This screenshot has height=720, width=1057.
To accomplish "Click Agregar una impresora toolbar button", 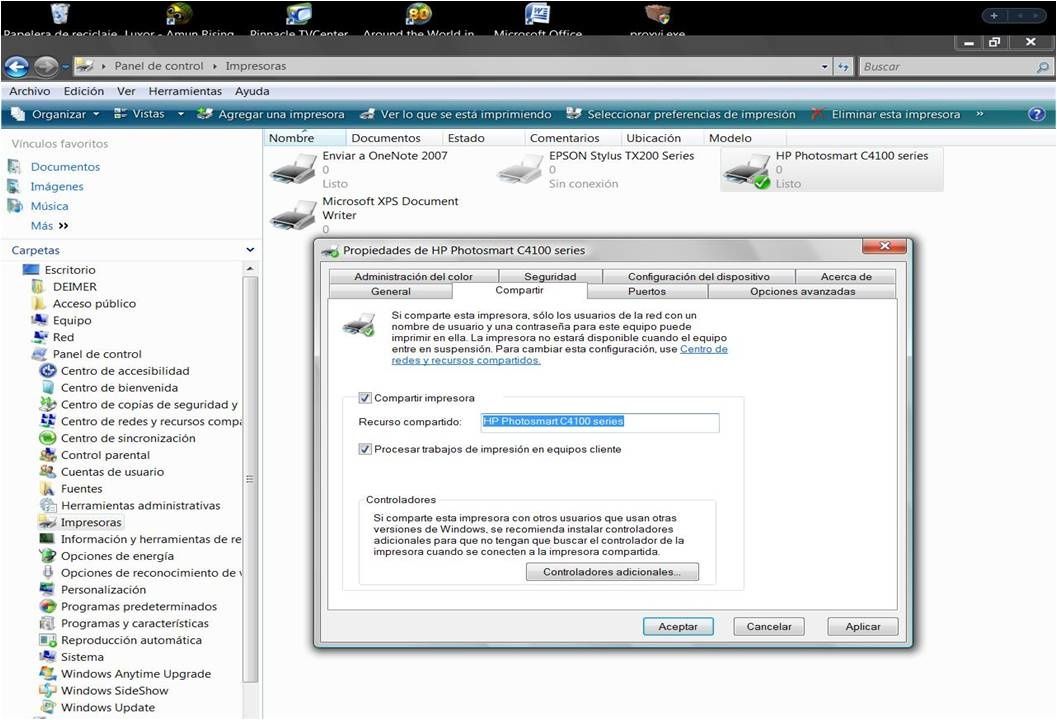I will pos(271,114).
